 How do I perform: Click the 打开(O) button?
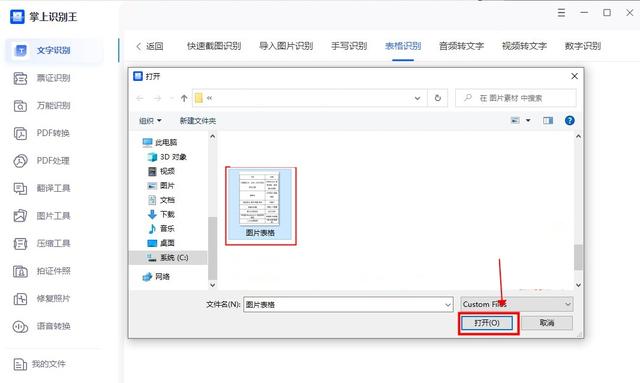tap(487, 323)
